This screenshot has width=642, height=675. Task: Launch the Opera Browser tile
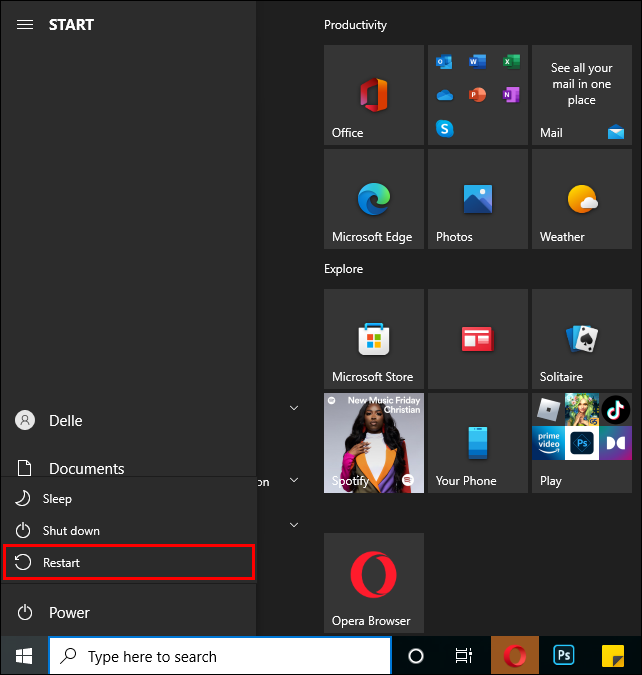click(374, 583)
